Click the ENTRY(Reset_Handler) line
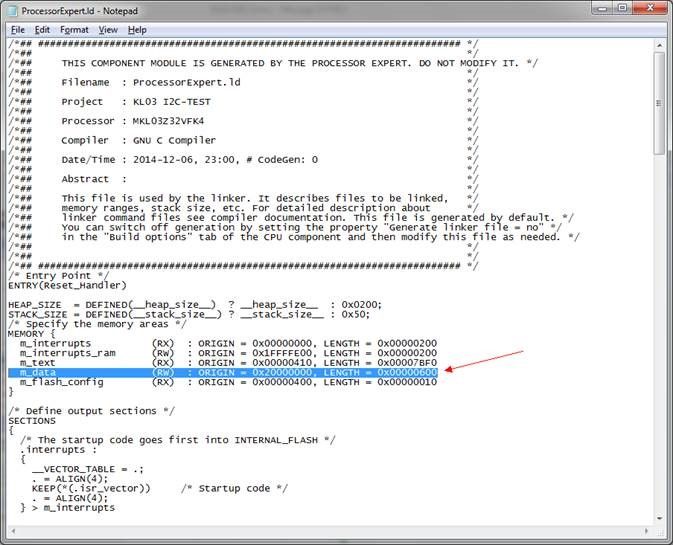Viewport: 673px width, 545px height. point(67,285)
